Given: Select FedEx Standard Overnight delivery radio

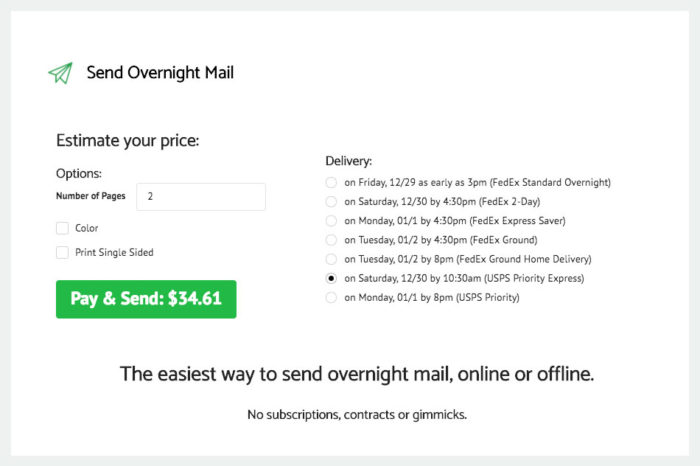Looking at the screenshot, I should (331, 182).
